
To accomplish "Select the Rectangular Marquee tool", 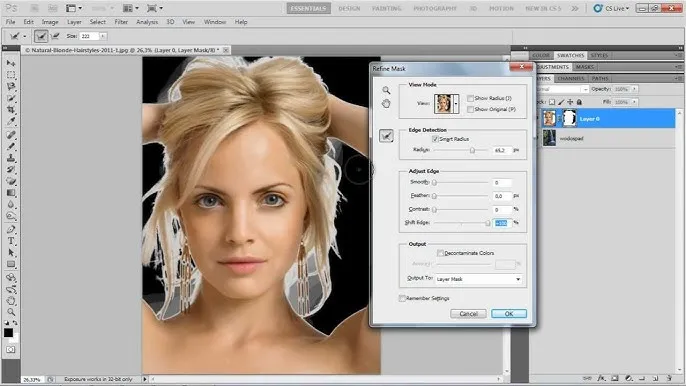I will coord(11,75).
